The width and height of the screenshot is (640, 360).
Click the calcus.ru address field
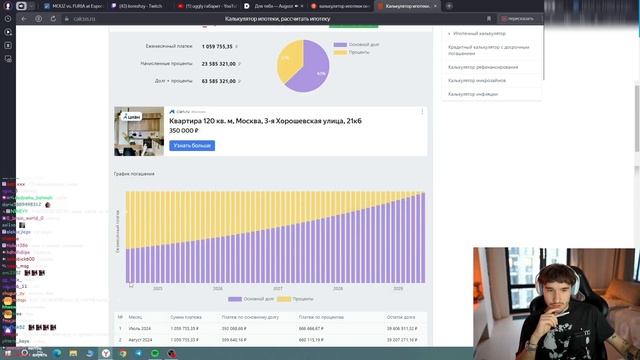84,19
